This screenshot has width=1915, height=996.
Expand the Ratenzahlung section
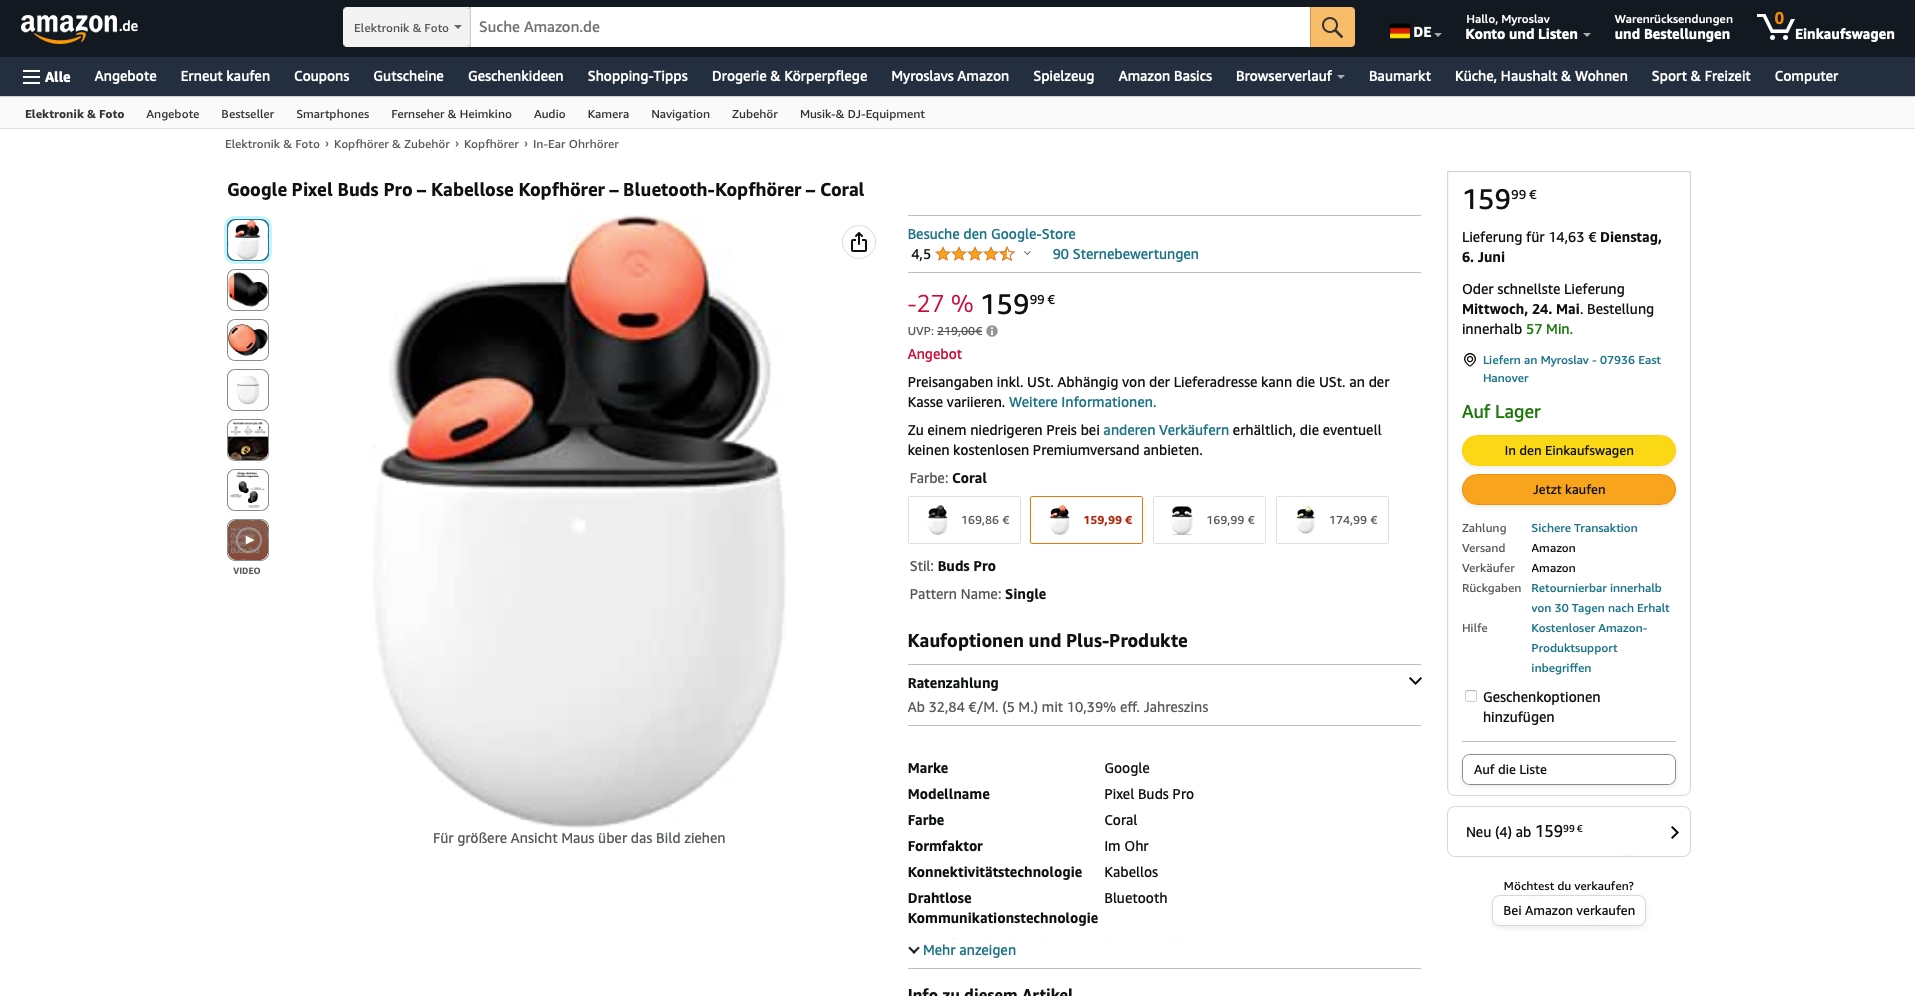(x=1415, y=682)
